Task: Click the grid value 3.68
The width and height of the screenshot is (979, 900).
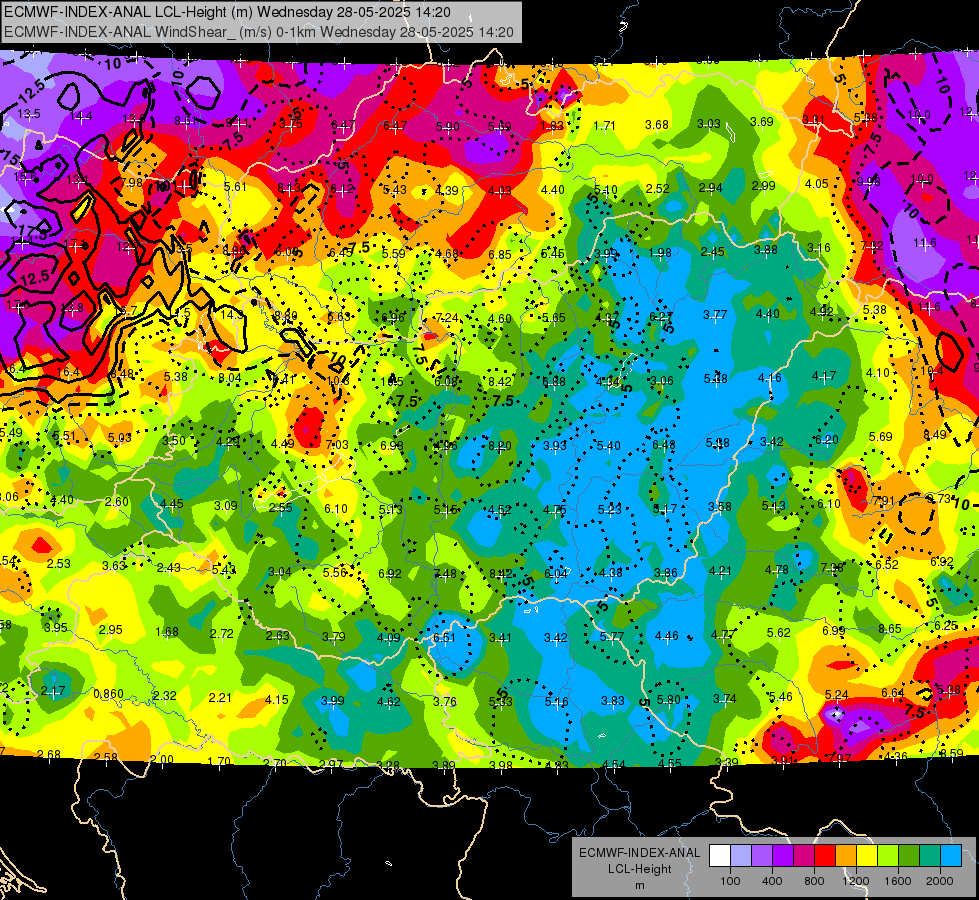Action: [x=657, y=125]
